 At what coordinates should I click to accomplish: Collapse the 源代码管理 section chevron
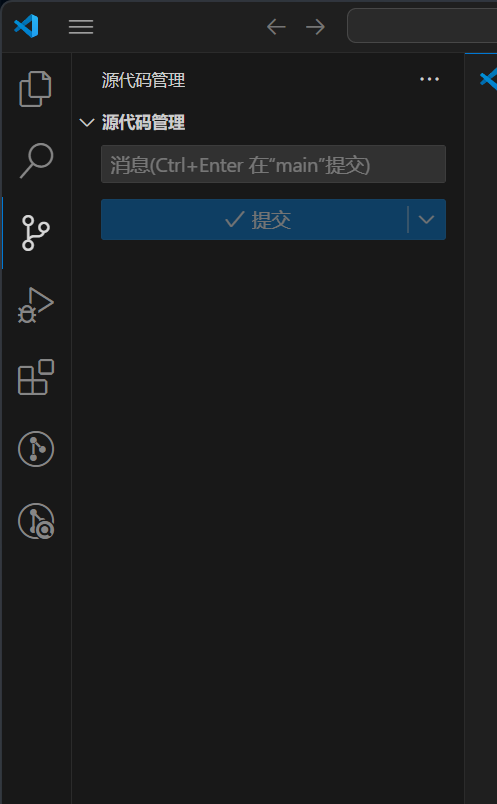(x=87, y=123)
